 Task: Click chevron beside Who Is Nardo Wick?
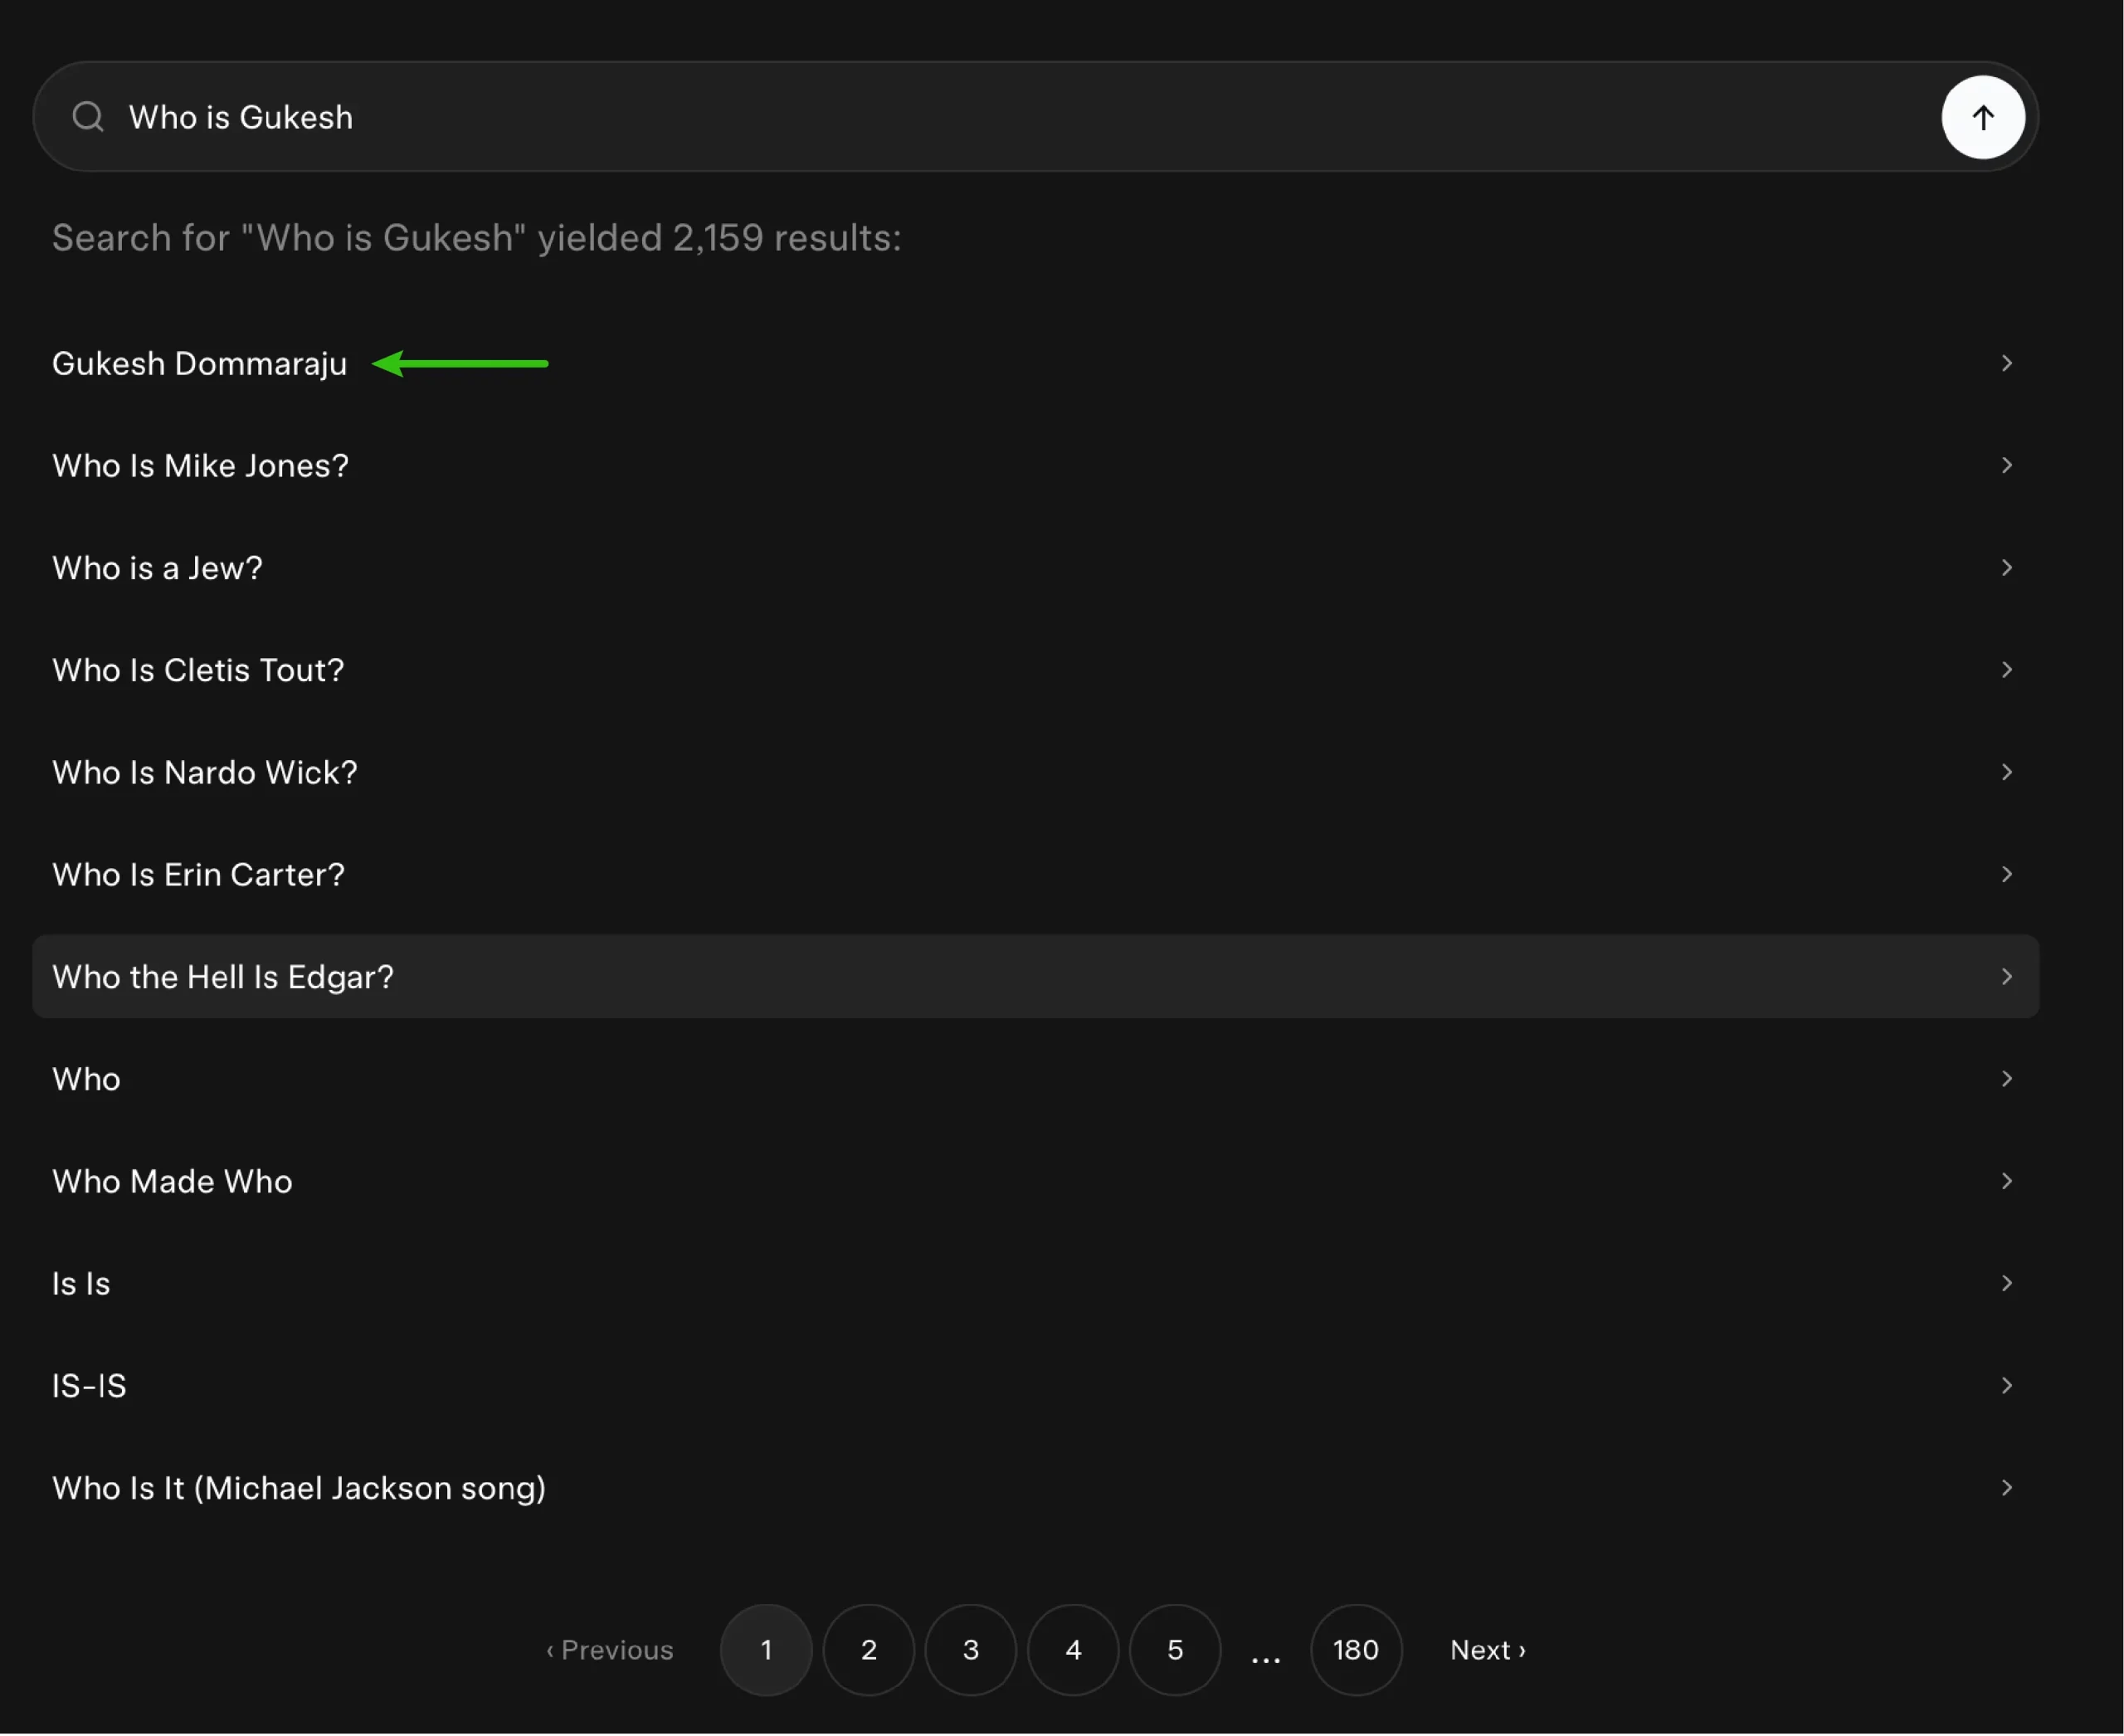tap(2006, 772)
